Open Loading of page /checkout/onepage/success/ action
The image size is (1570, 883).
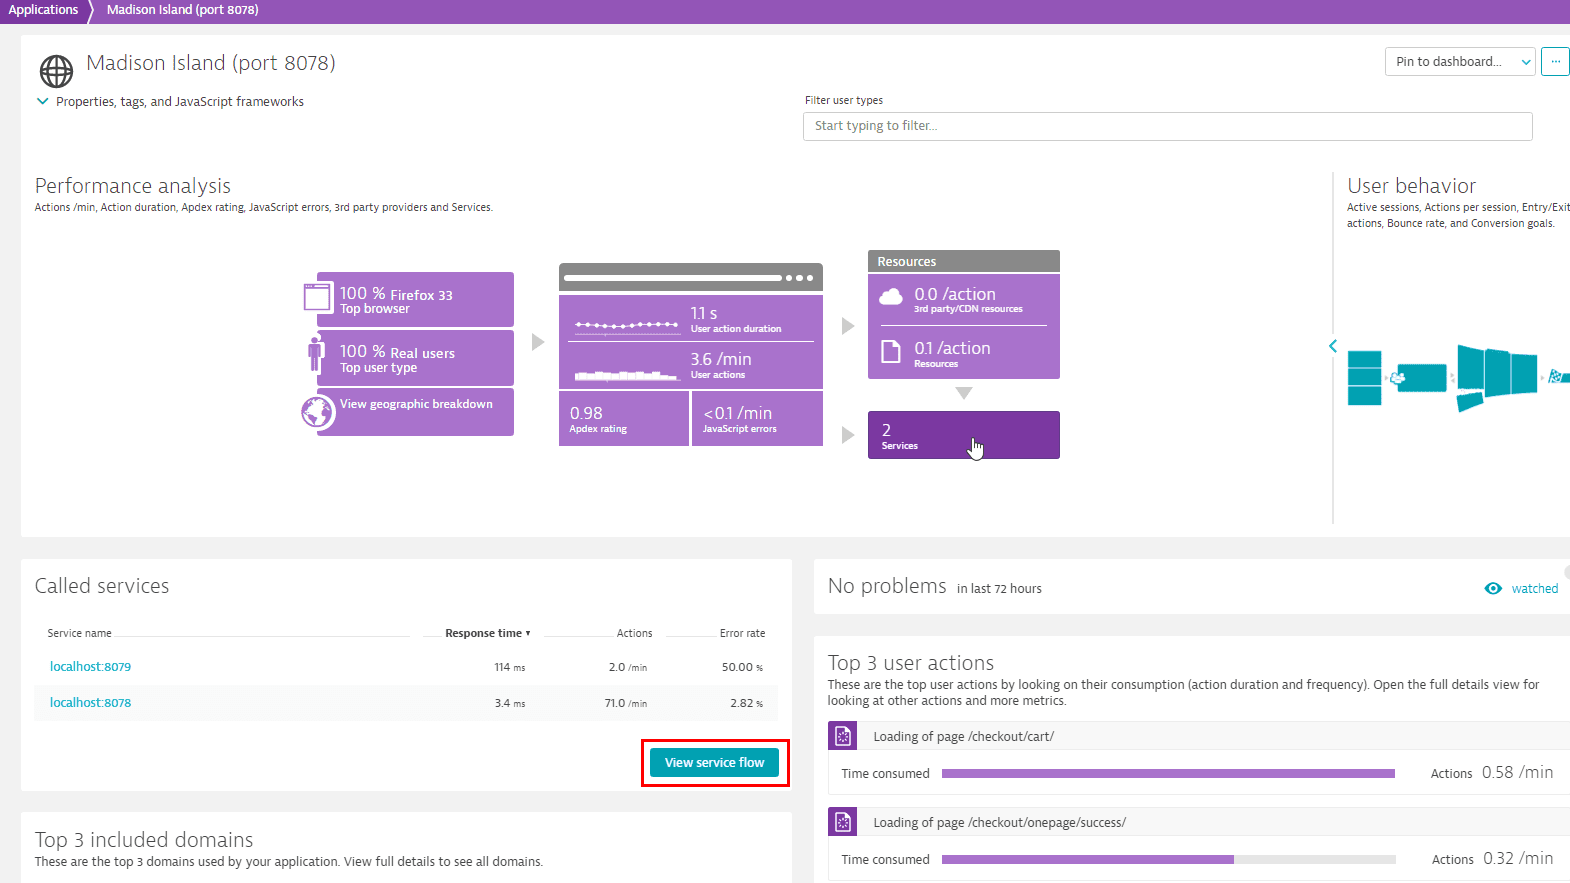(x=999, y=822)
